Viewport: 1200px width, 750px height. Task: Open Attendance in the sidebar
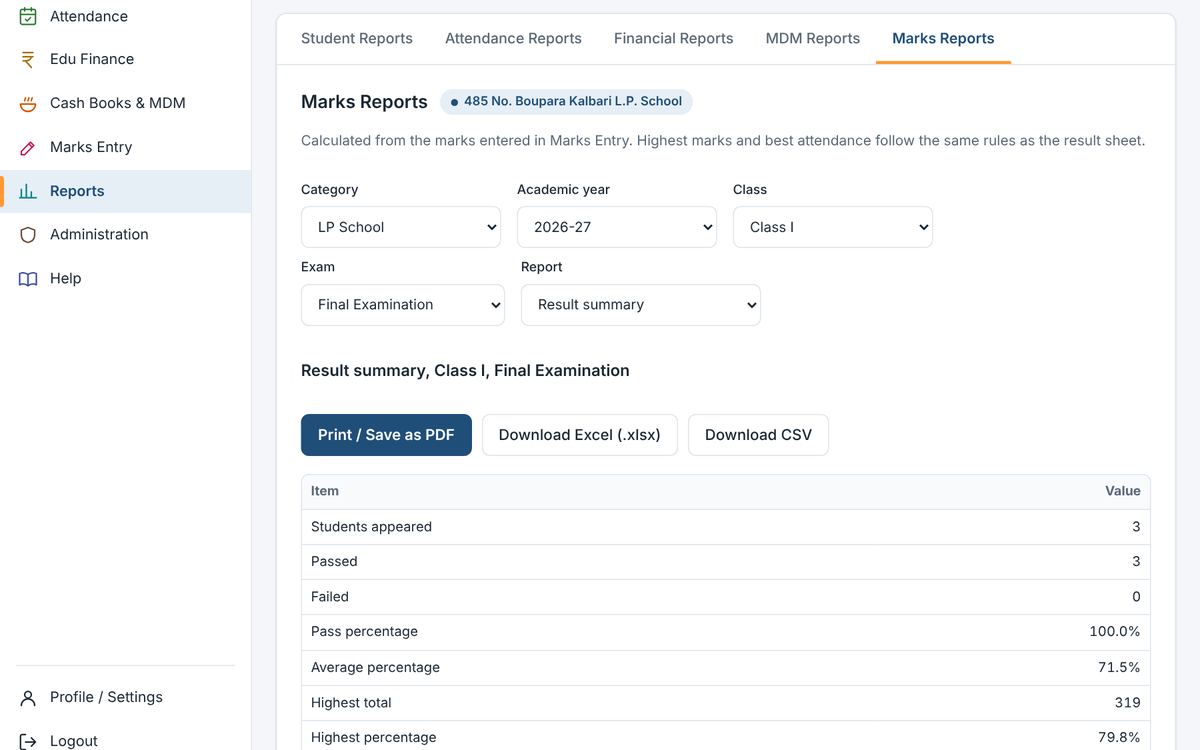pos(125,16)
